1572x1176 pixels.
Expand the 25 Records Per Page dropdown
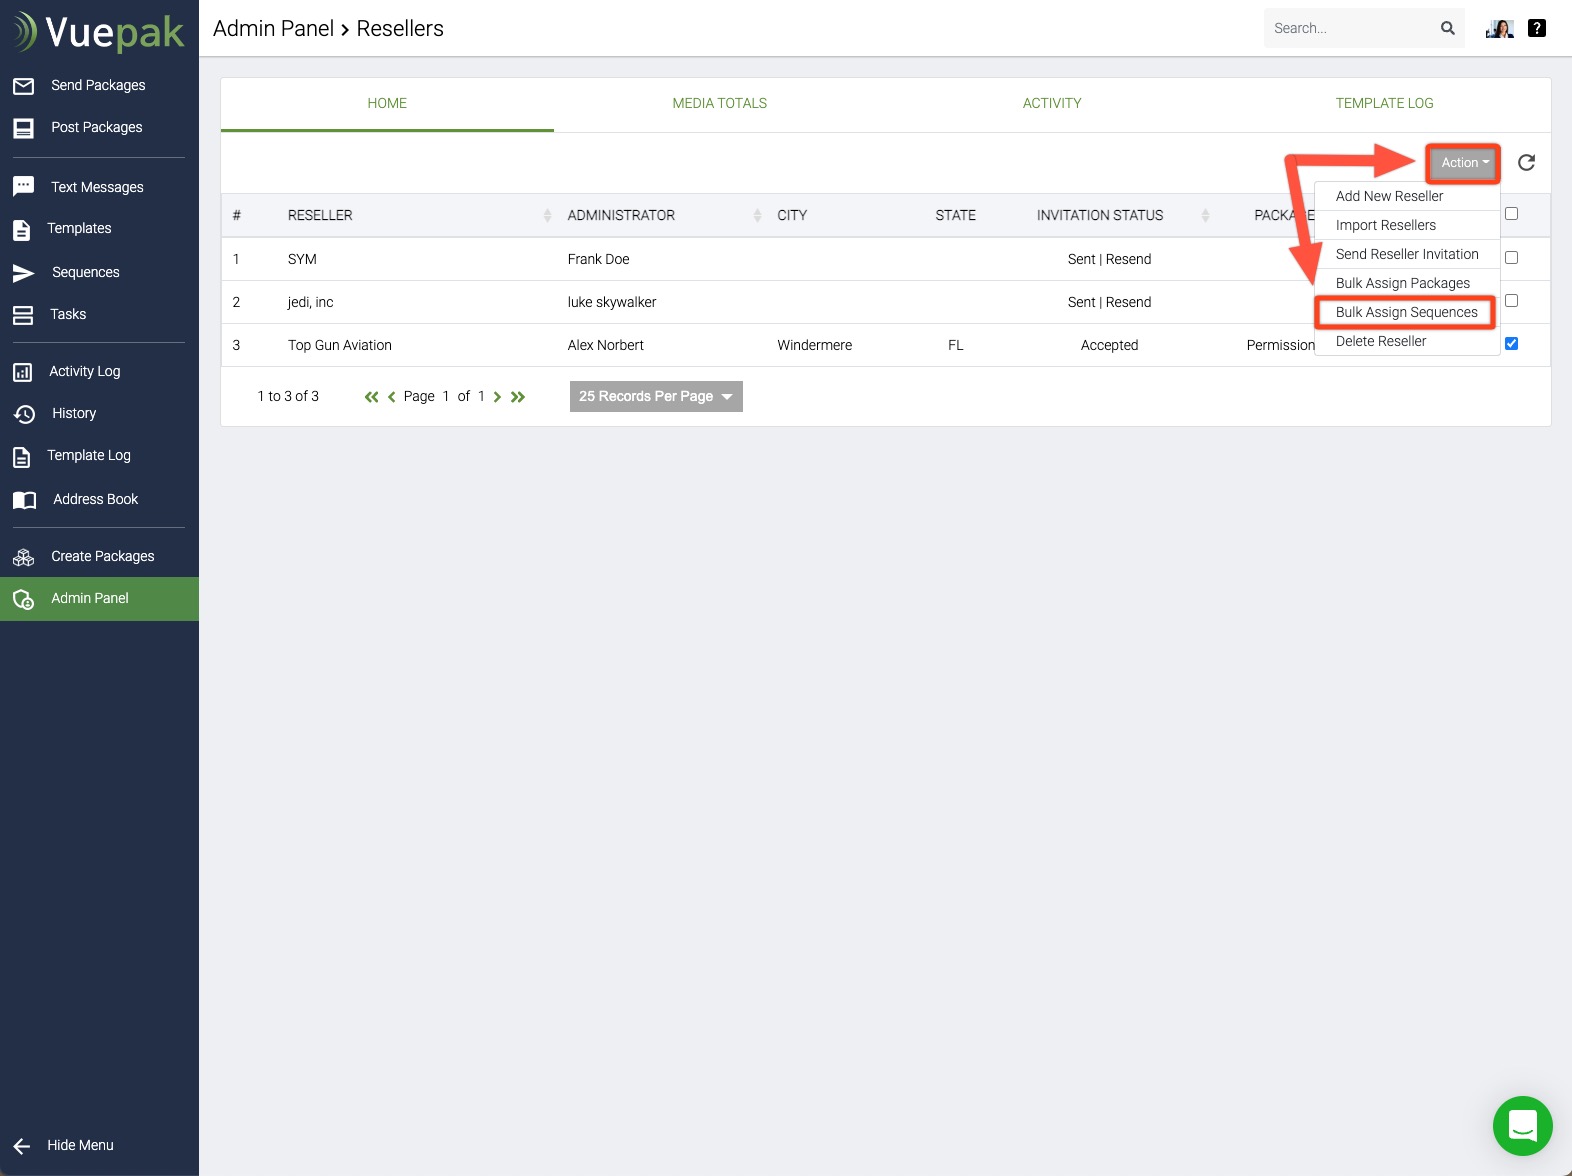click(x=656, y=397)
